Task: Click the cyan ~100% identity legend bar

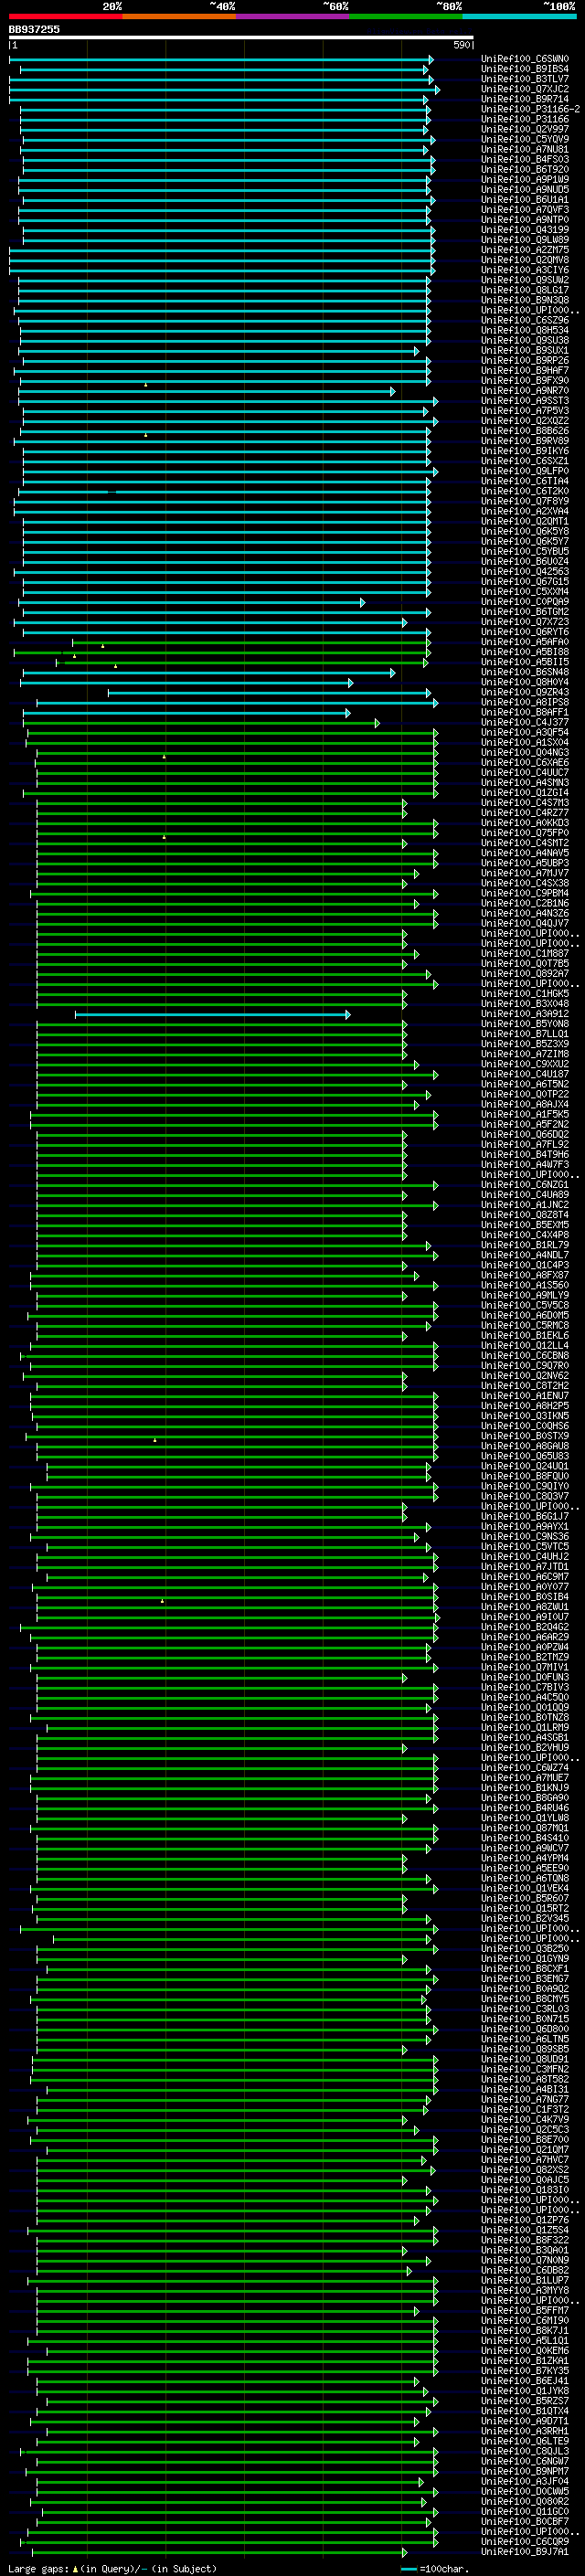Action: (520, 17)
